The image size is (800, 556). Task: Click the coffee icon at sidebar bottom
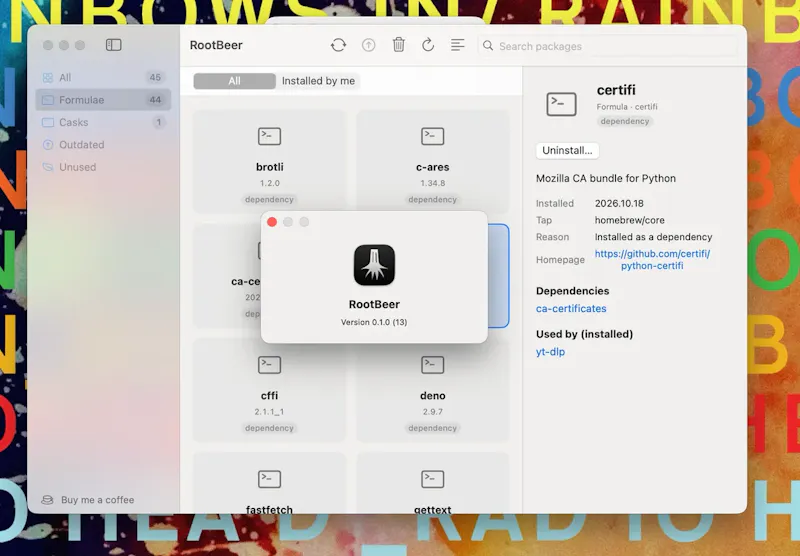click(47, 500)
